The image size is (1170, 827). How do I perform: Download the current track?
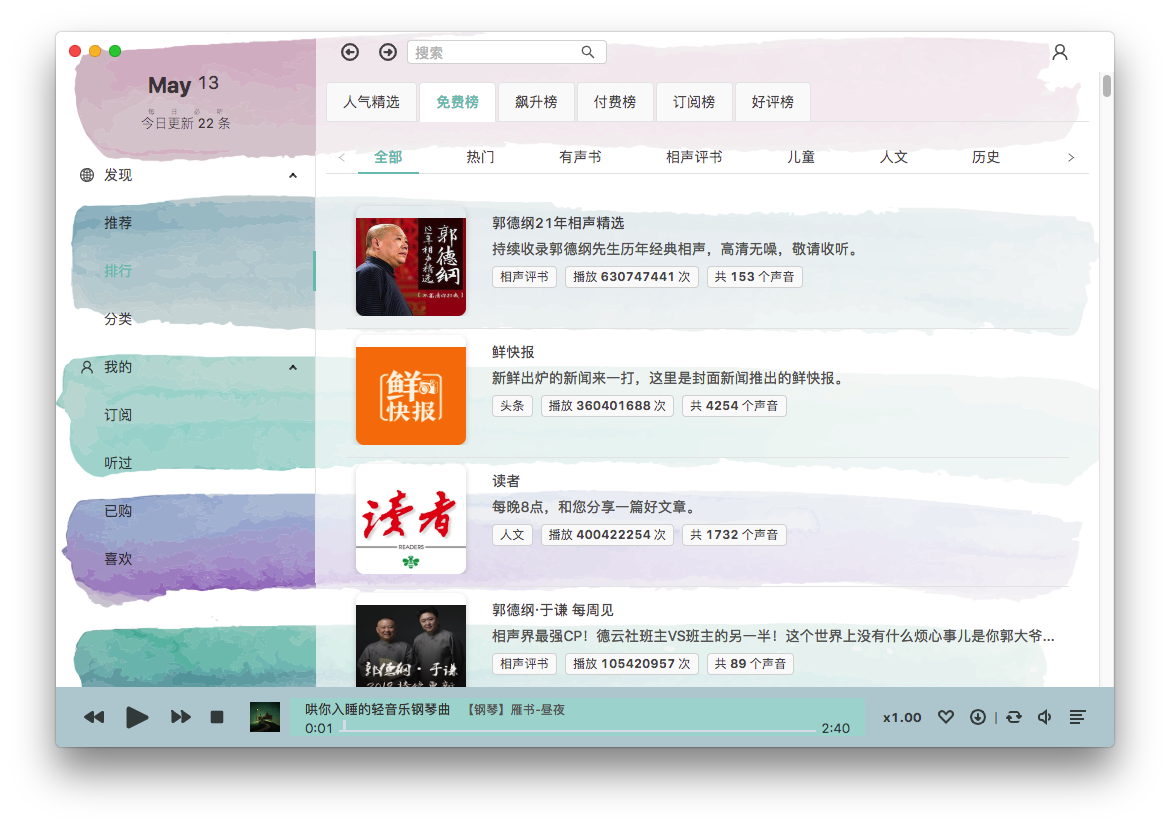[977, 717]
